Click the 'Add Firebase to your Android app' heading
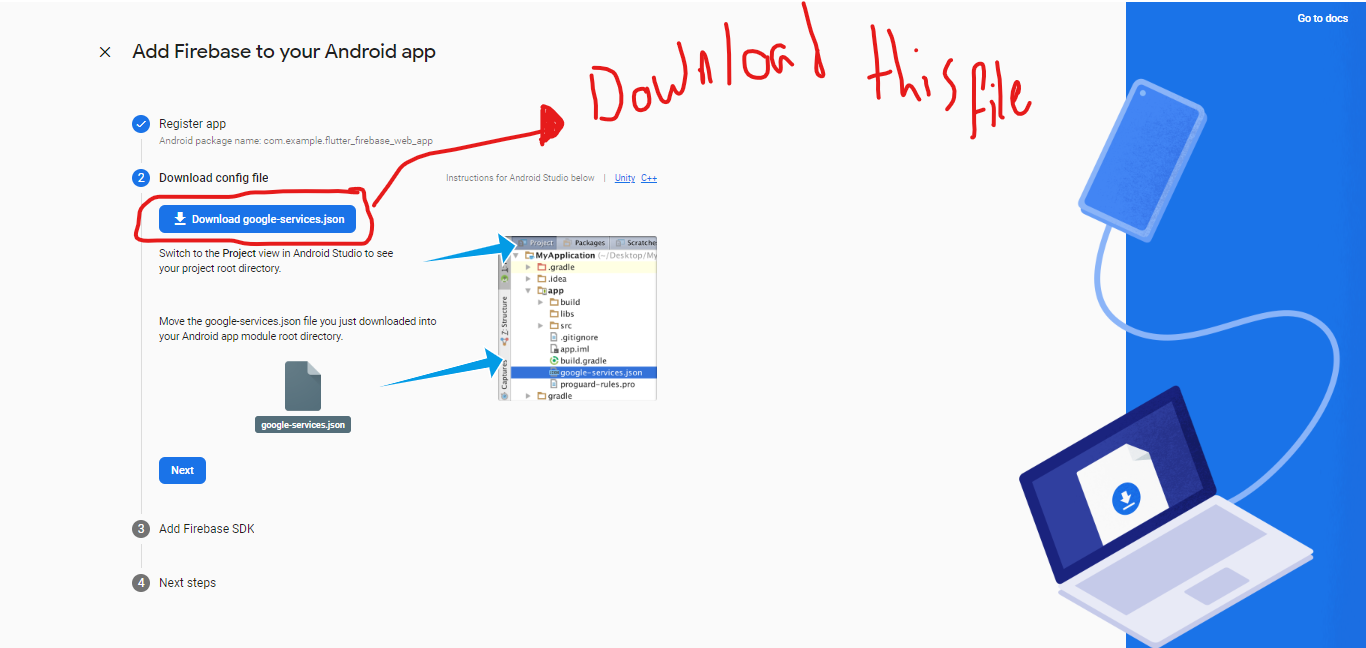Screen dimensions: 1366x648 (x=284, y=51)
